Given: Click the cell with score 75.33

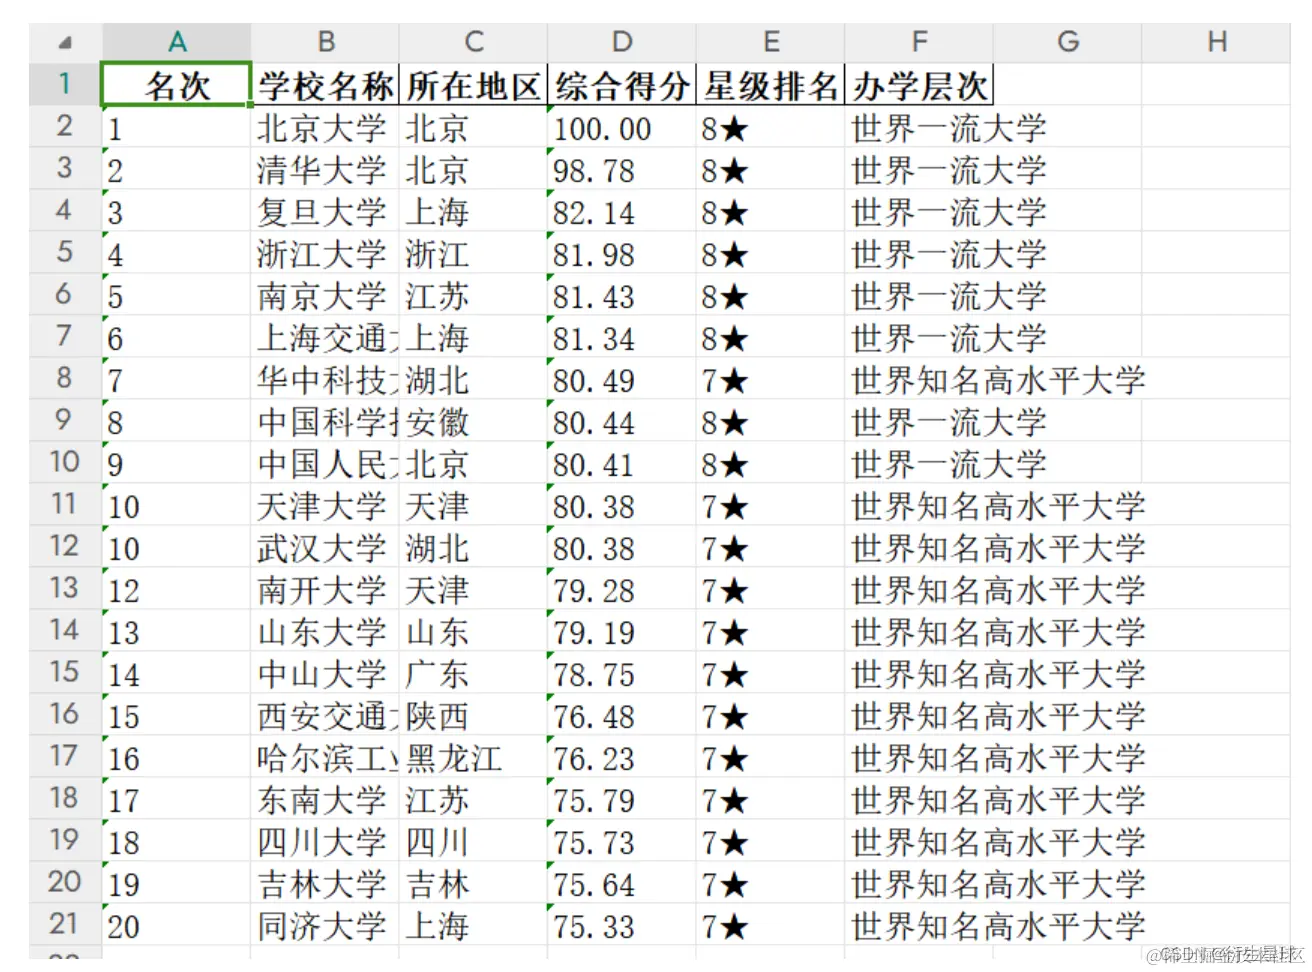Looking at the screenshot, I should [x=621, y=925].
